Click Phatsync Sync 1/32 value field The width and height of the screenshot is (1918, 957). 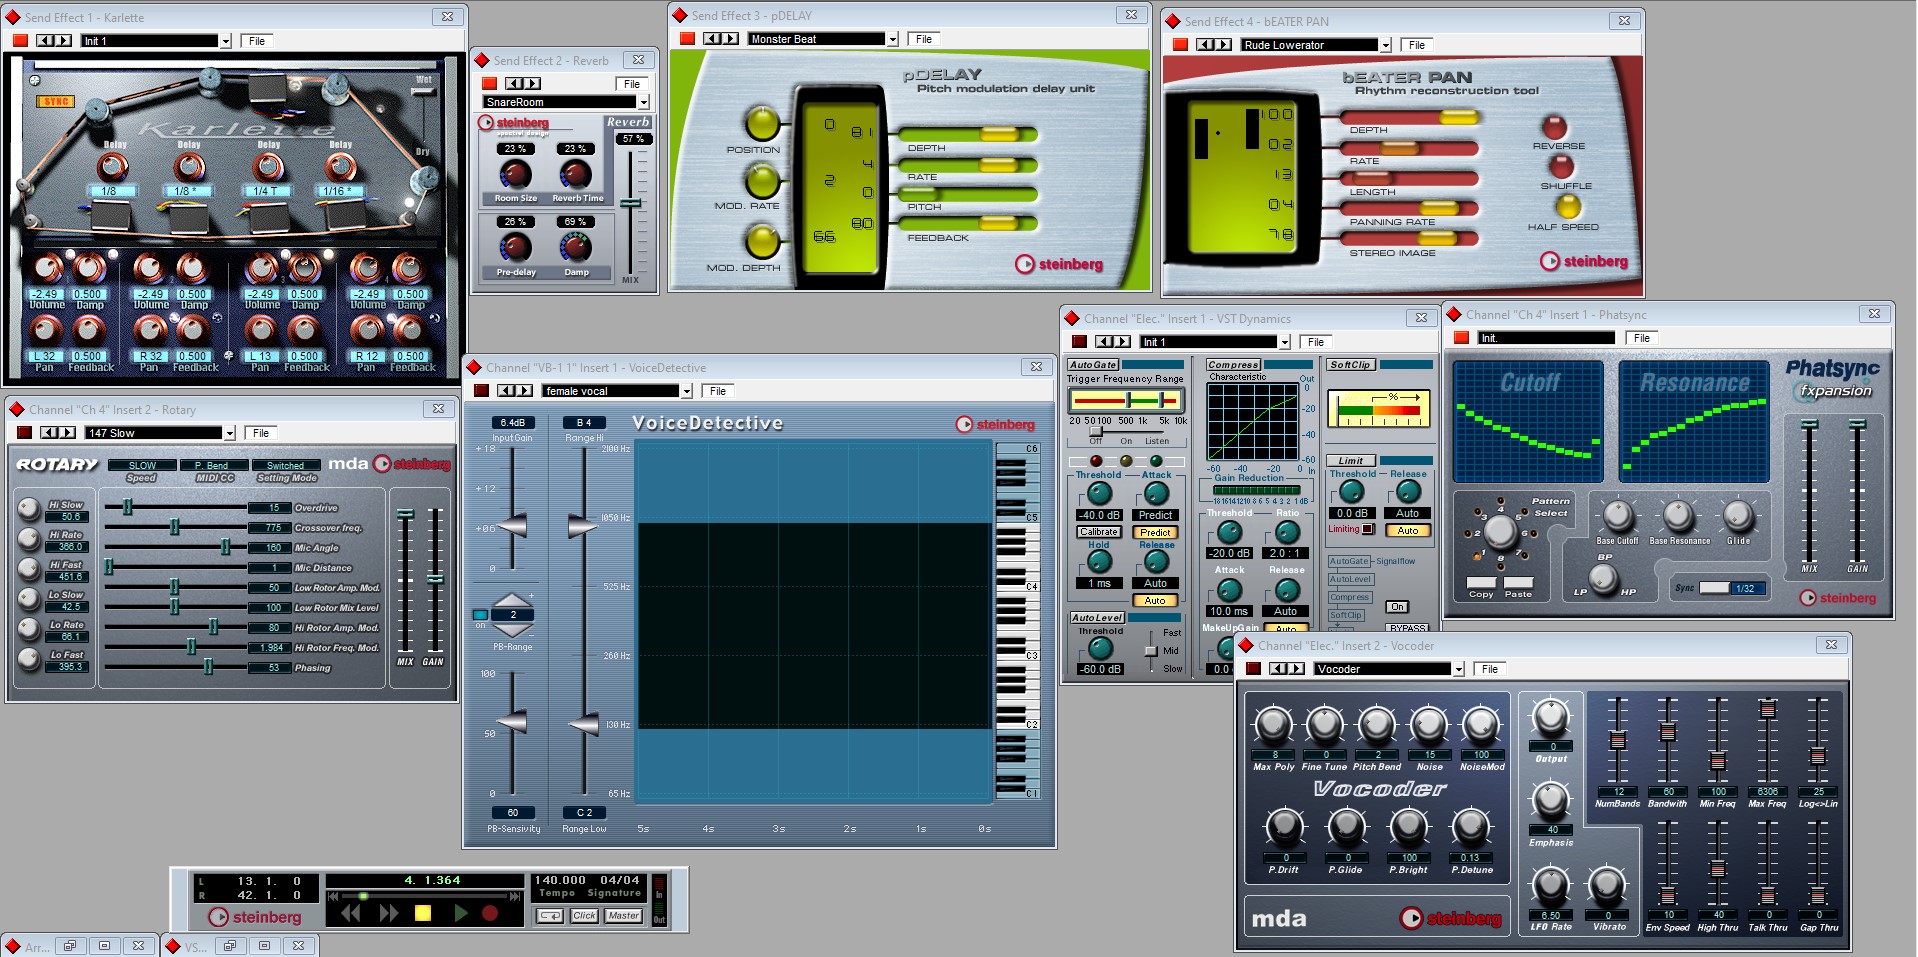click(1746, 588)
